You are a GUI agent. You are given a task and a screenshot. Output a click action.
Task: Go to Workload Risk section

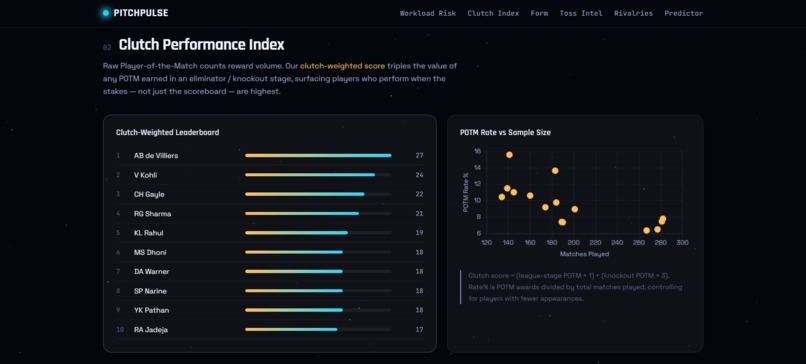coord(428,13)
